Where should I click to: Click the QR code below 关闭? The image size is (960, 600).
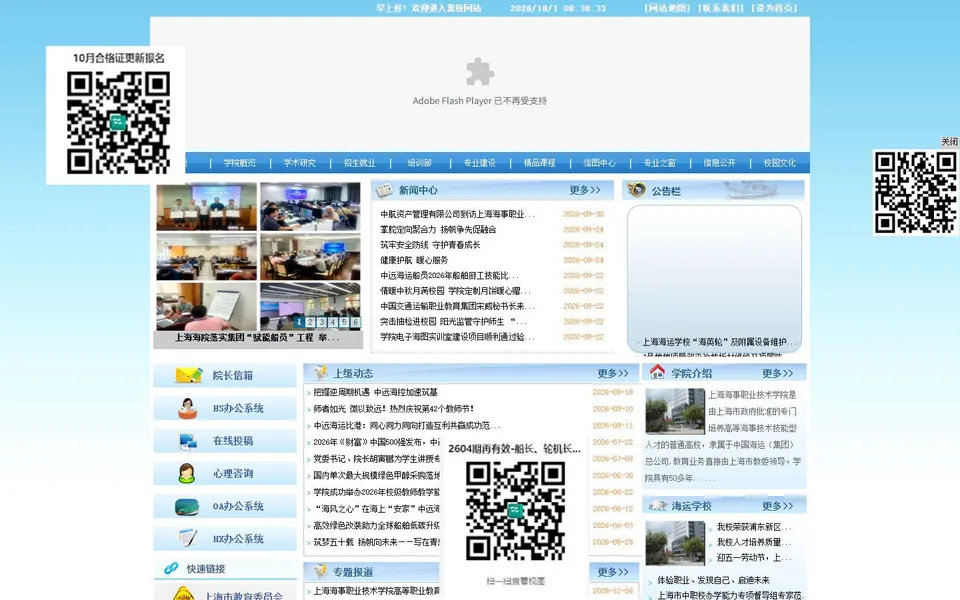(x=915, y=193)
